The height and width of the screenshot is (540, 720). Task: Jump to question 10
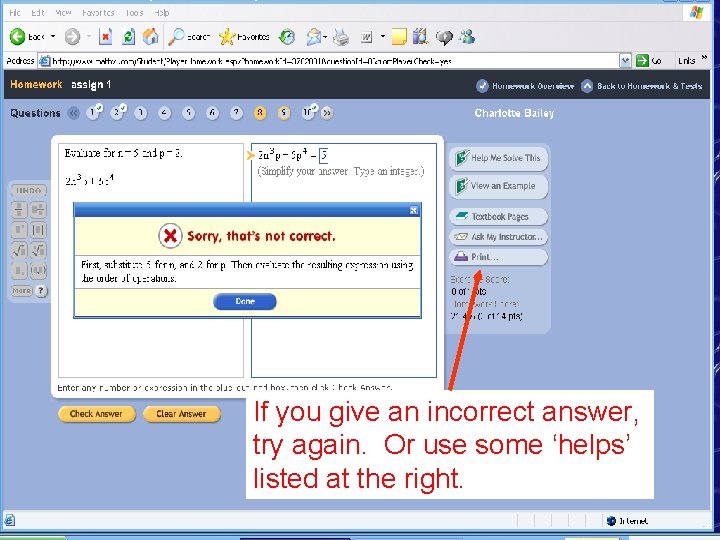(x=309, y=113)
